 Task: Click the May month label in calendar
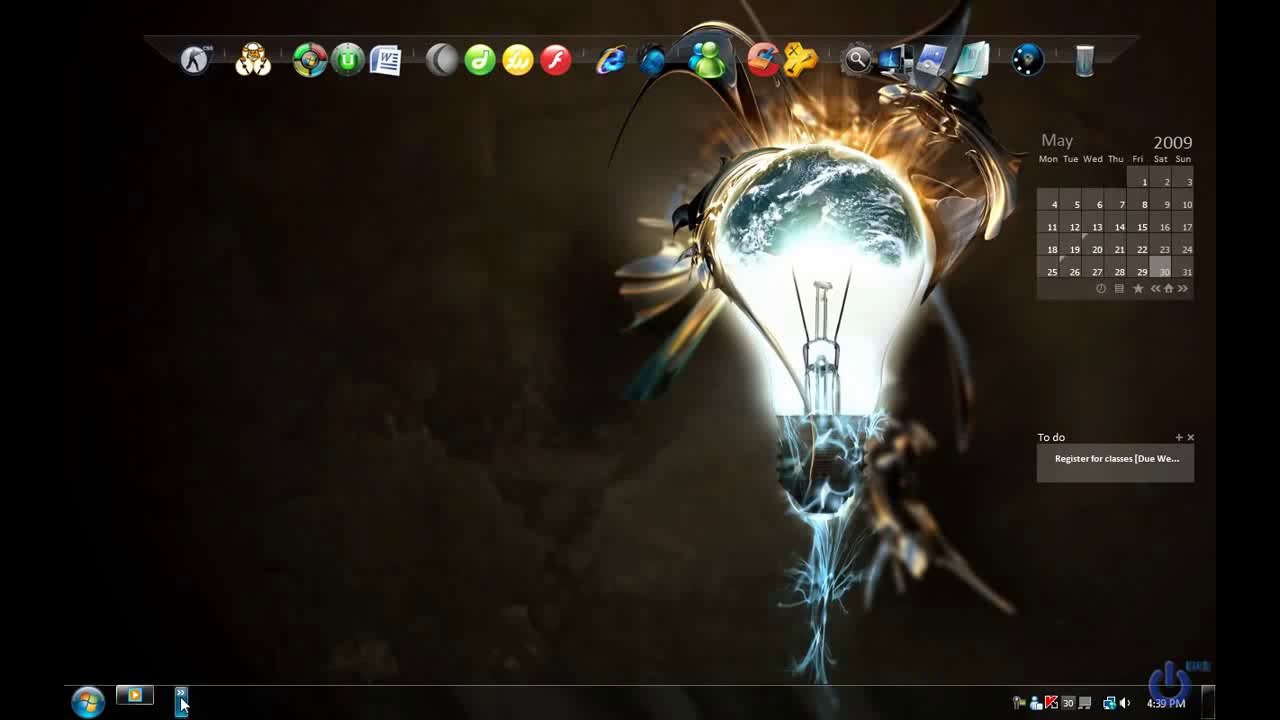pos(1057,141)
